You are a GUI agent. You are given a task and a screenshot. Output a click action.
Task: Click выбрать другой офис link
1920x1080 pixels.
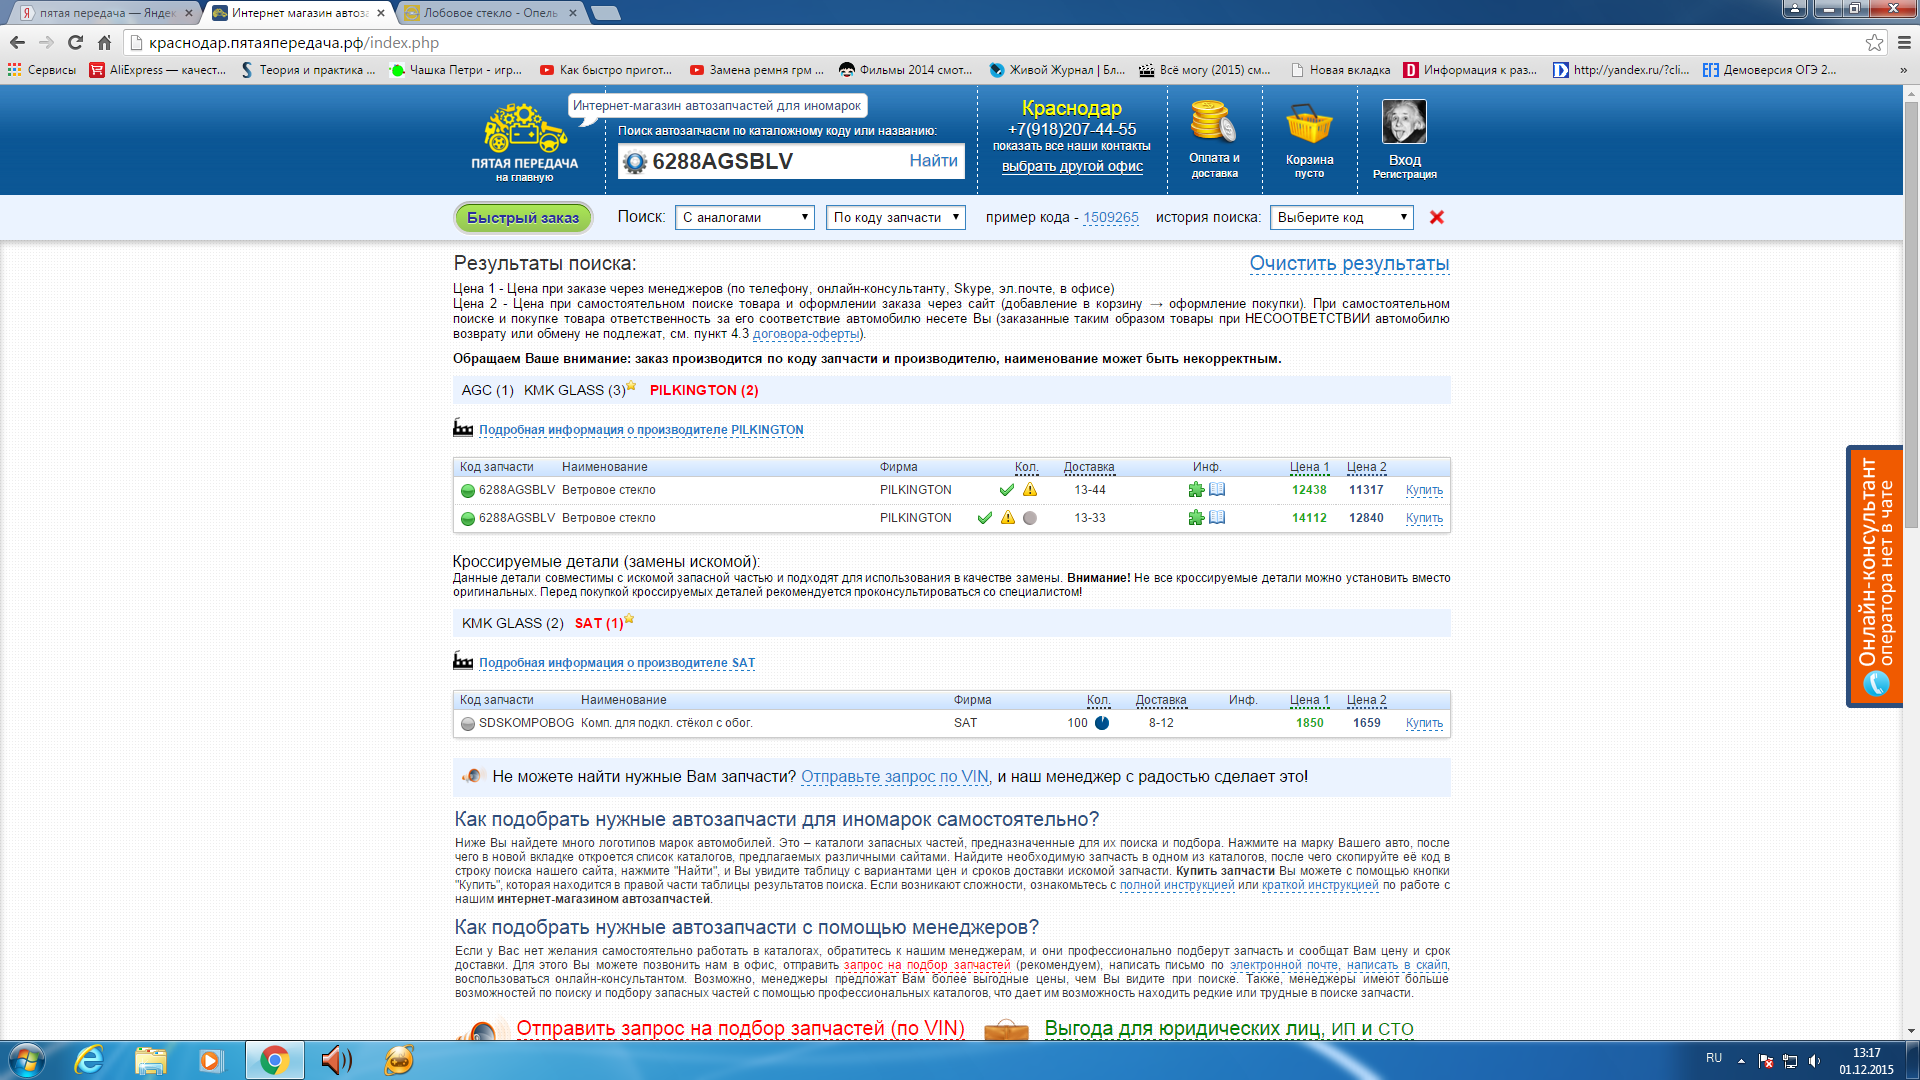[x=1072, y=166]
